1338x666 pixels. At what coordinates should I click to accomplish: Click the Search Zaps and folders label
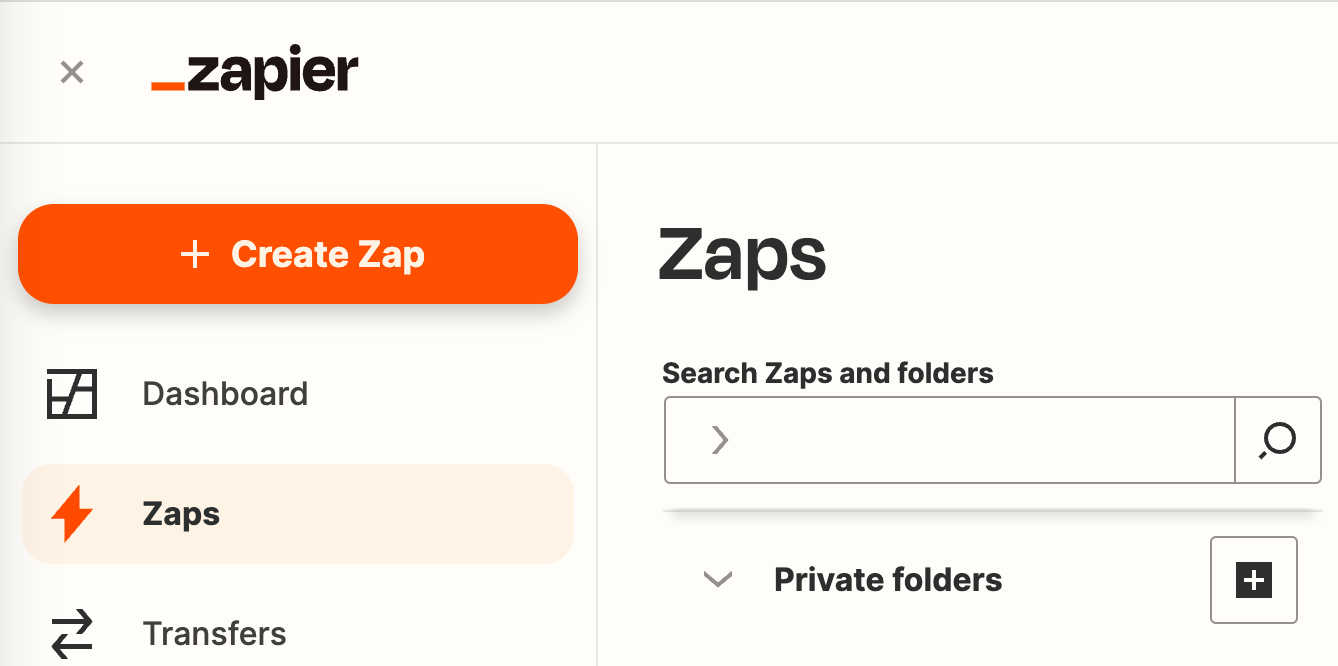coord(828,372)
